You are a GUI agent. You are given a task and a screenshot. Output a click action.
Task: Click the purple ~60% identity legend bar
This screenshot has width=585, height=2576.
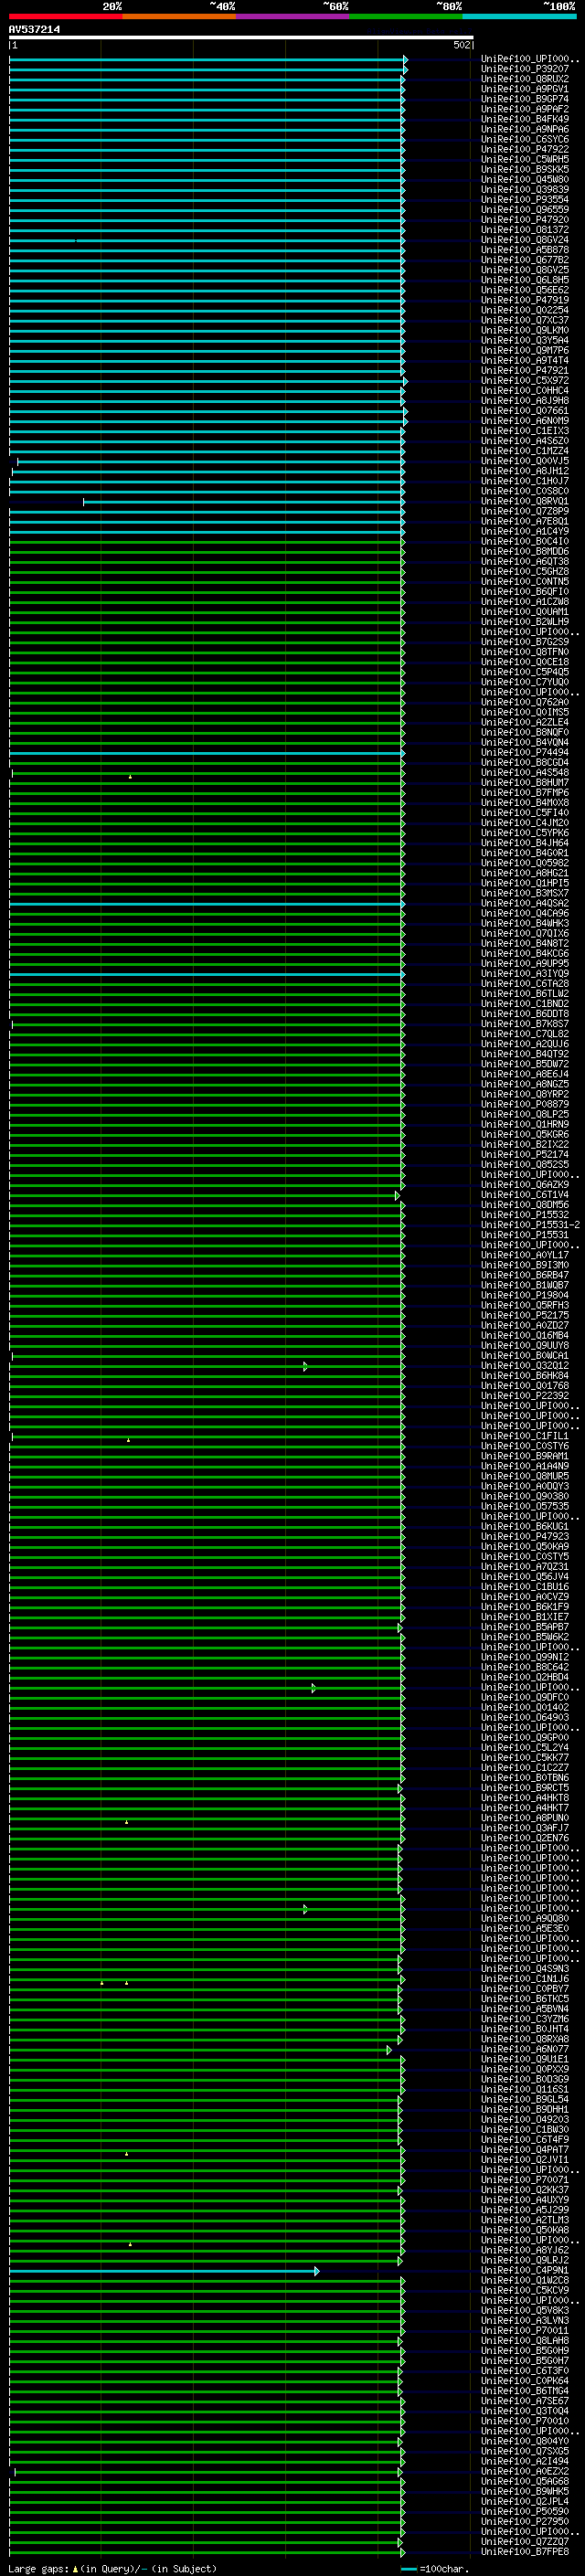click(x=293, y=16)
